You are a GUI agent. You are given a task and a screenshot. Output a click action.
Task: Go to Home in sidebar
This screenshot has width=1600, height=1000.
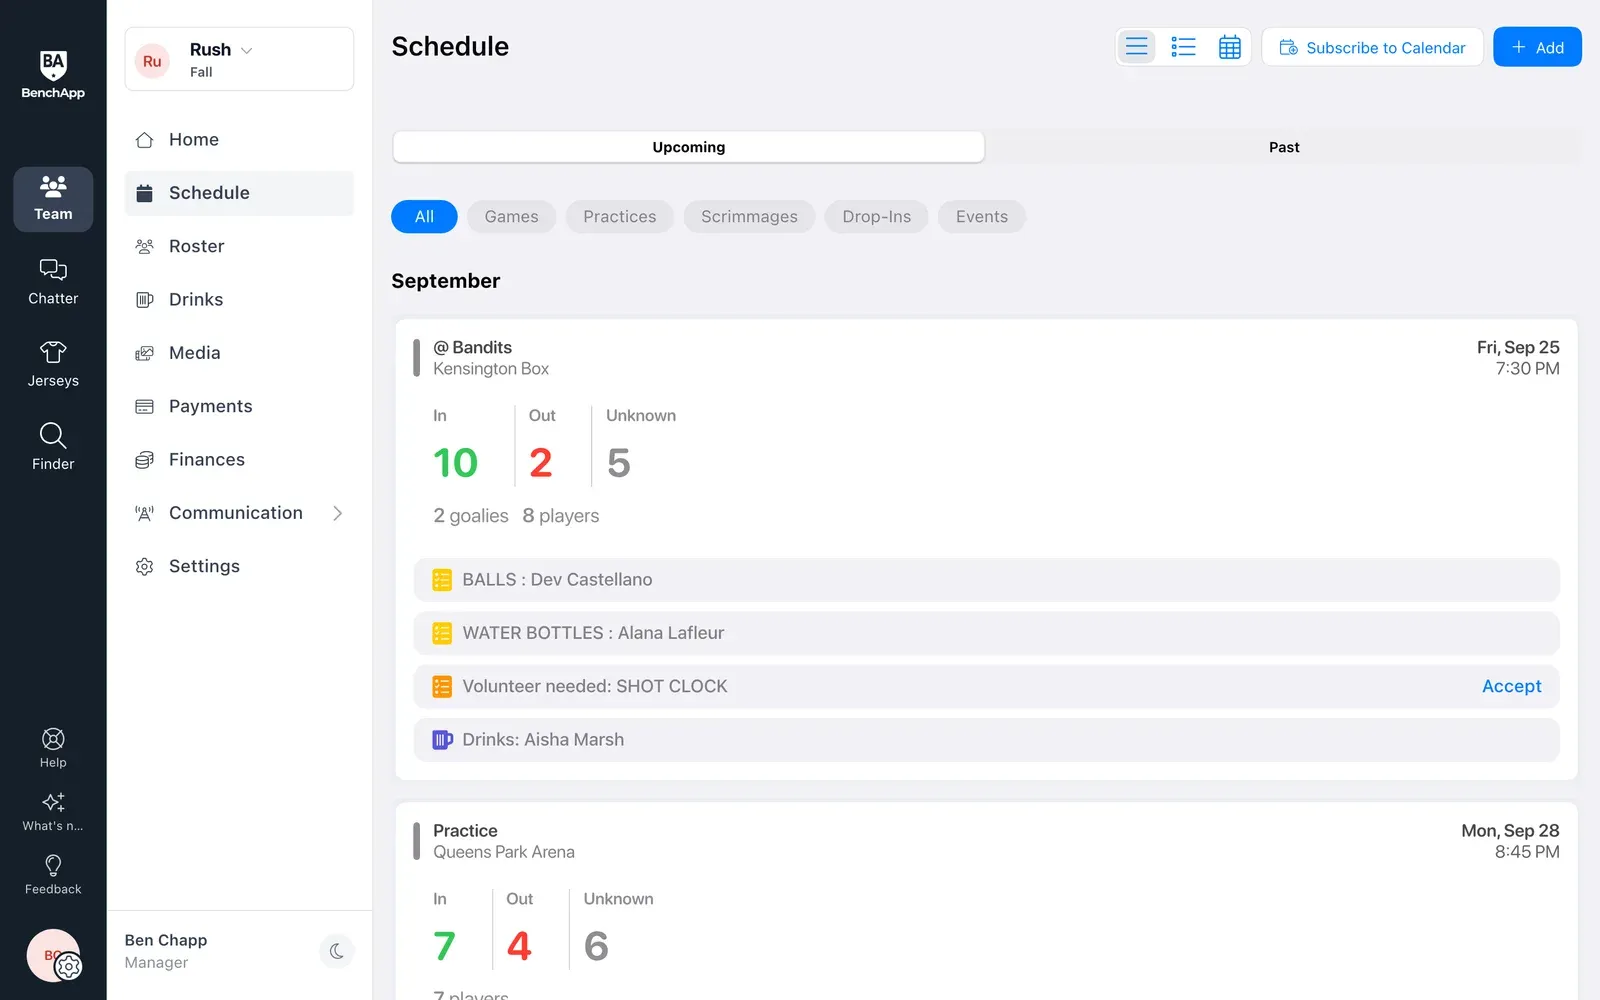pos(239,140)
